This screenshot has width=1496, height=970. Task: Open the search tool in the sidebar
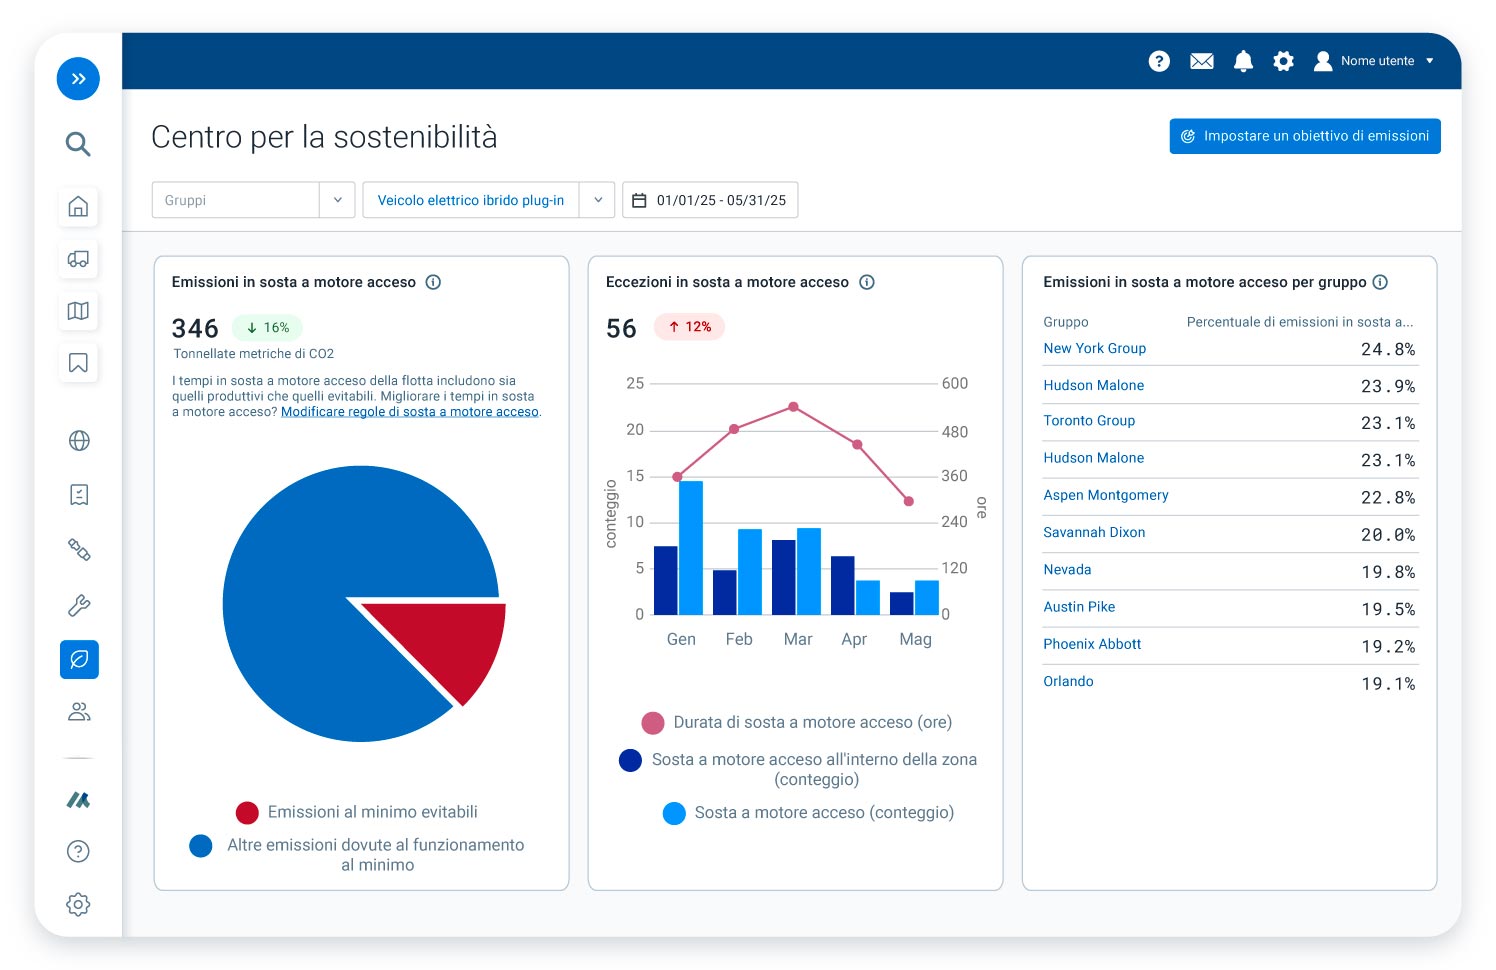point(78,144)
